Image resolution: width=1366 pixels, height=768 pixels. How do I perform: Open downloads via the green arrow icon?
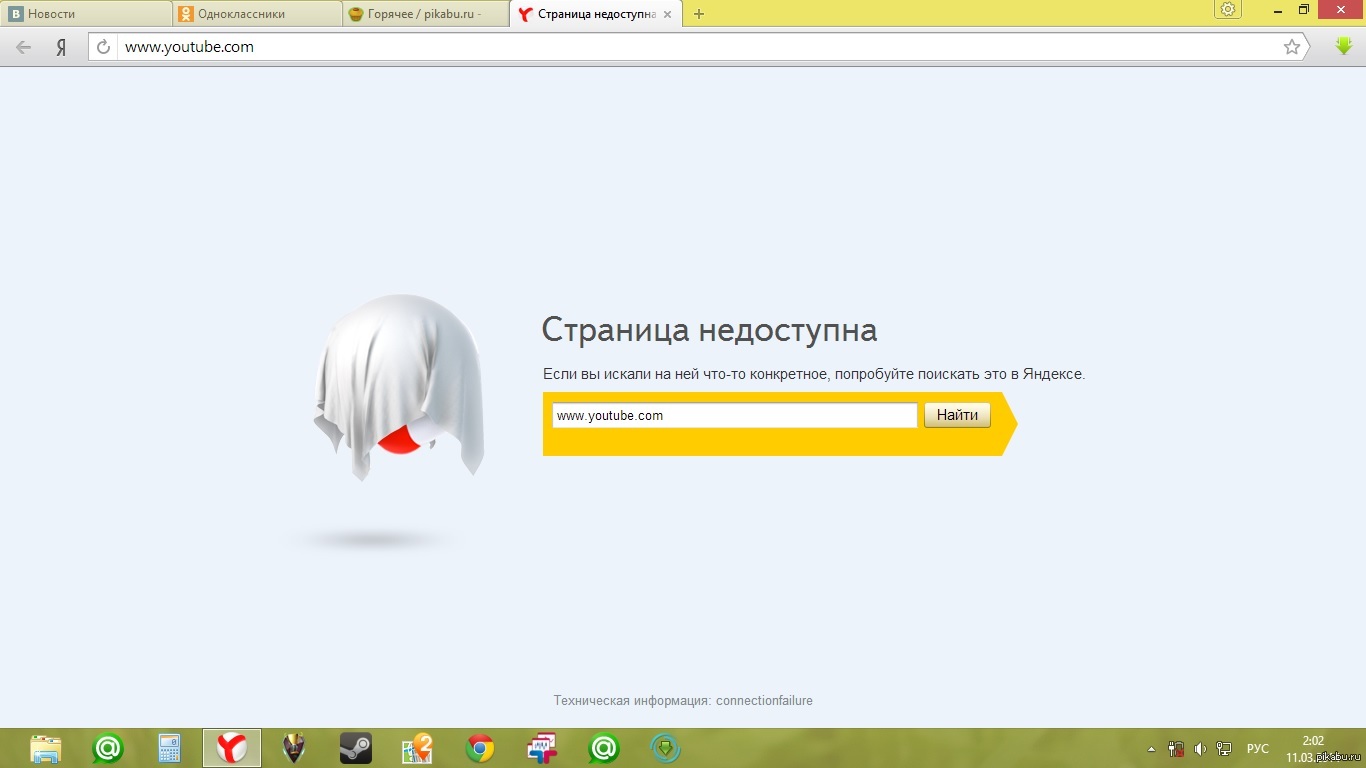pyautogui.click(x=1345, y=46)
